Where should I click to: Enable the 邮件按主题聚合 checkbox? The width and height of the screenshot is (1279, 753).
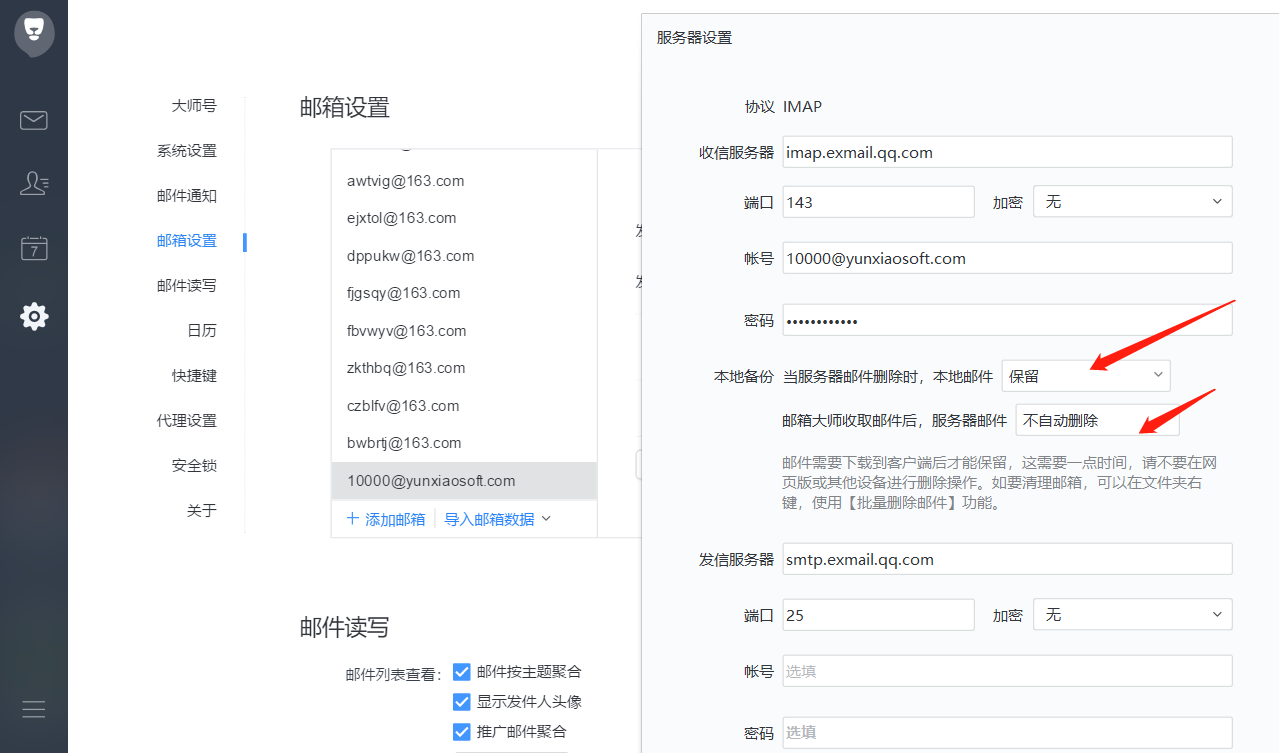461,671
